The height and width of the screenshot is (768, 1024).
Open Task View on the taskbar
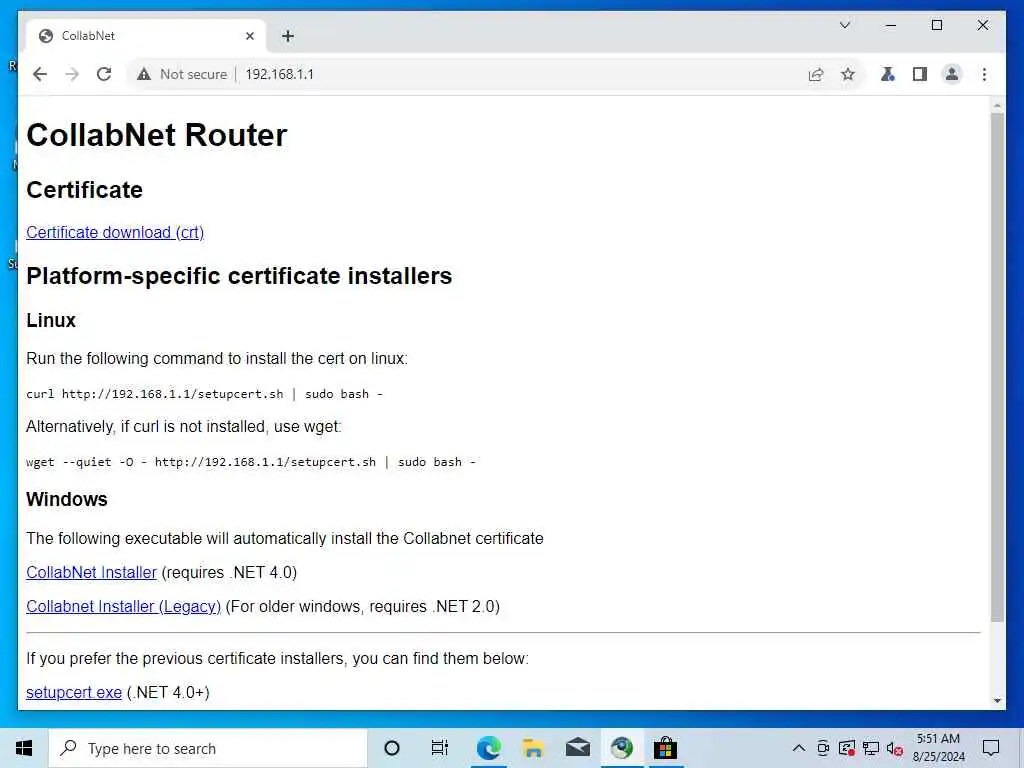tap(440, 748)
